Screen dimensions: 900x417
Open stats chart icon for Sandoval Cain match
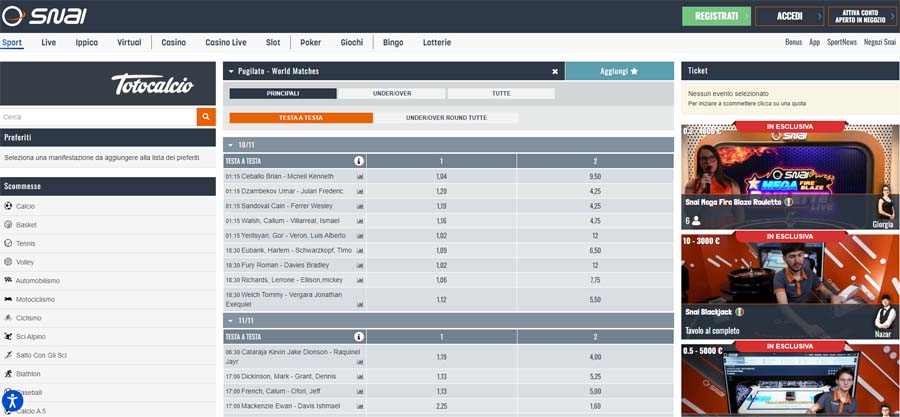click(360, 206)
